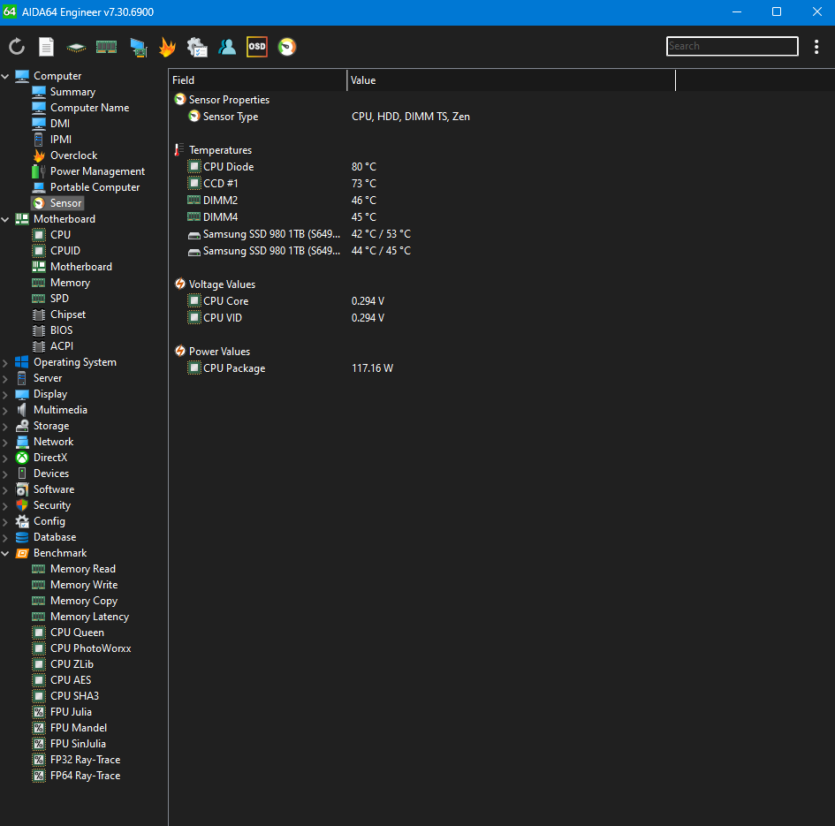Image resolution: width=835 pixels, height=826 pixels.
Task: Select the Security tree item
Action: click(52, 505)
